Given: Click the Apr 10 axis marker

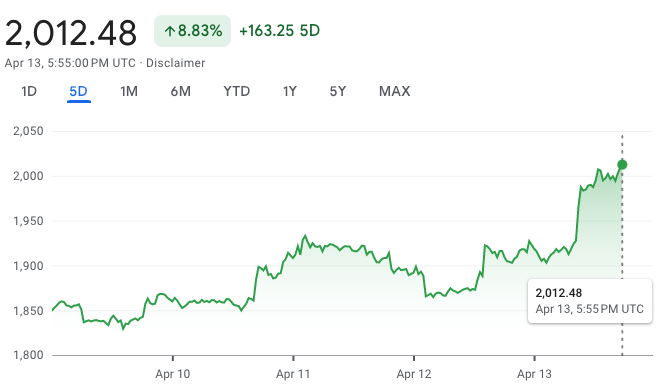Looking at the screenshot, I should click(x=173, y=374).
